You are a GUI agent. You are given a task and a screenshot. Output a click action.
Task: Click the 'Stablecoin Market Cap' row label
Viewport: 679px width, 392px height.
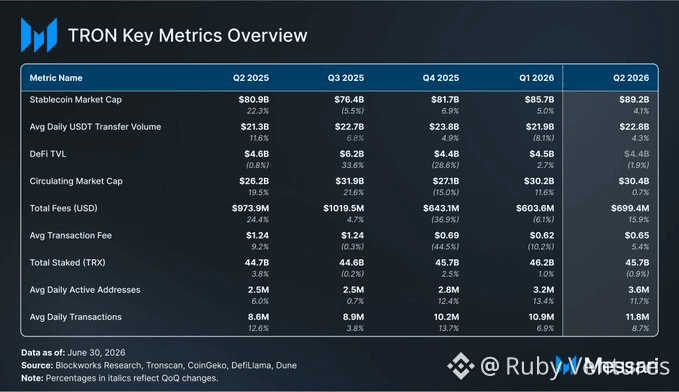click(x=76, y=100)
